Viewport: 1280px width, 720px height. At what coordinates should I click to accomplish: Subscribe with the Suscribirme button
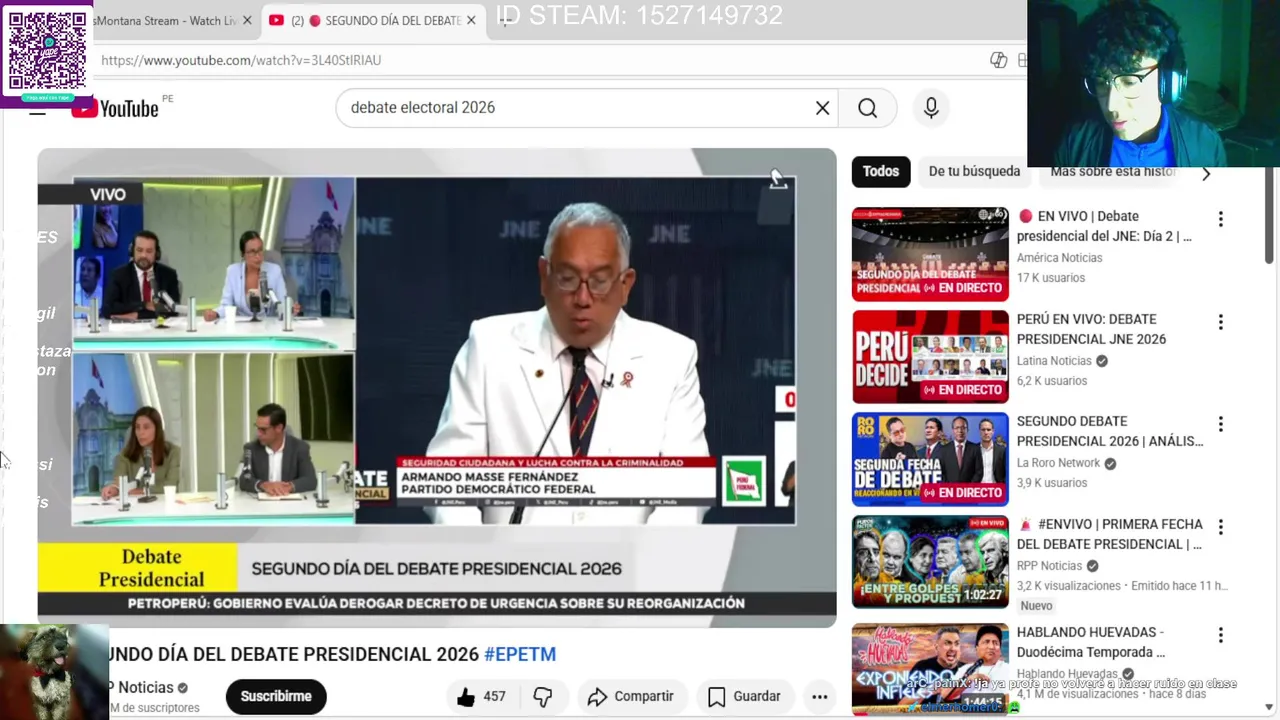[x=276, y=697]
